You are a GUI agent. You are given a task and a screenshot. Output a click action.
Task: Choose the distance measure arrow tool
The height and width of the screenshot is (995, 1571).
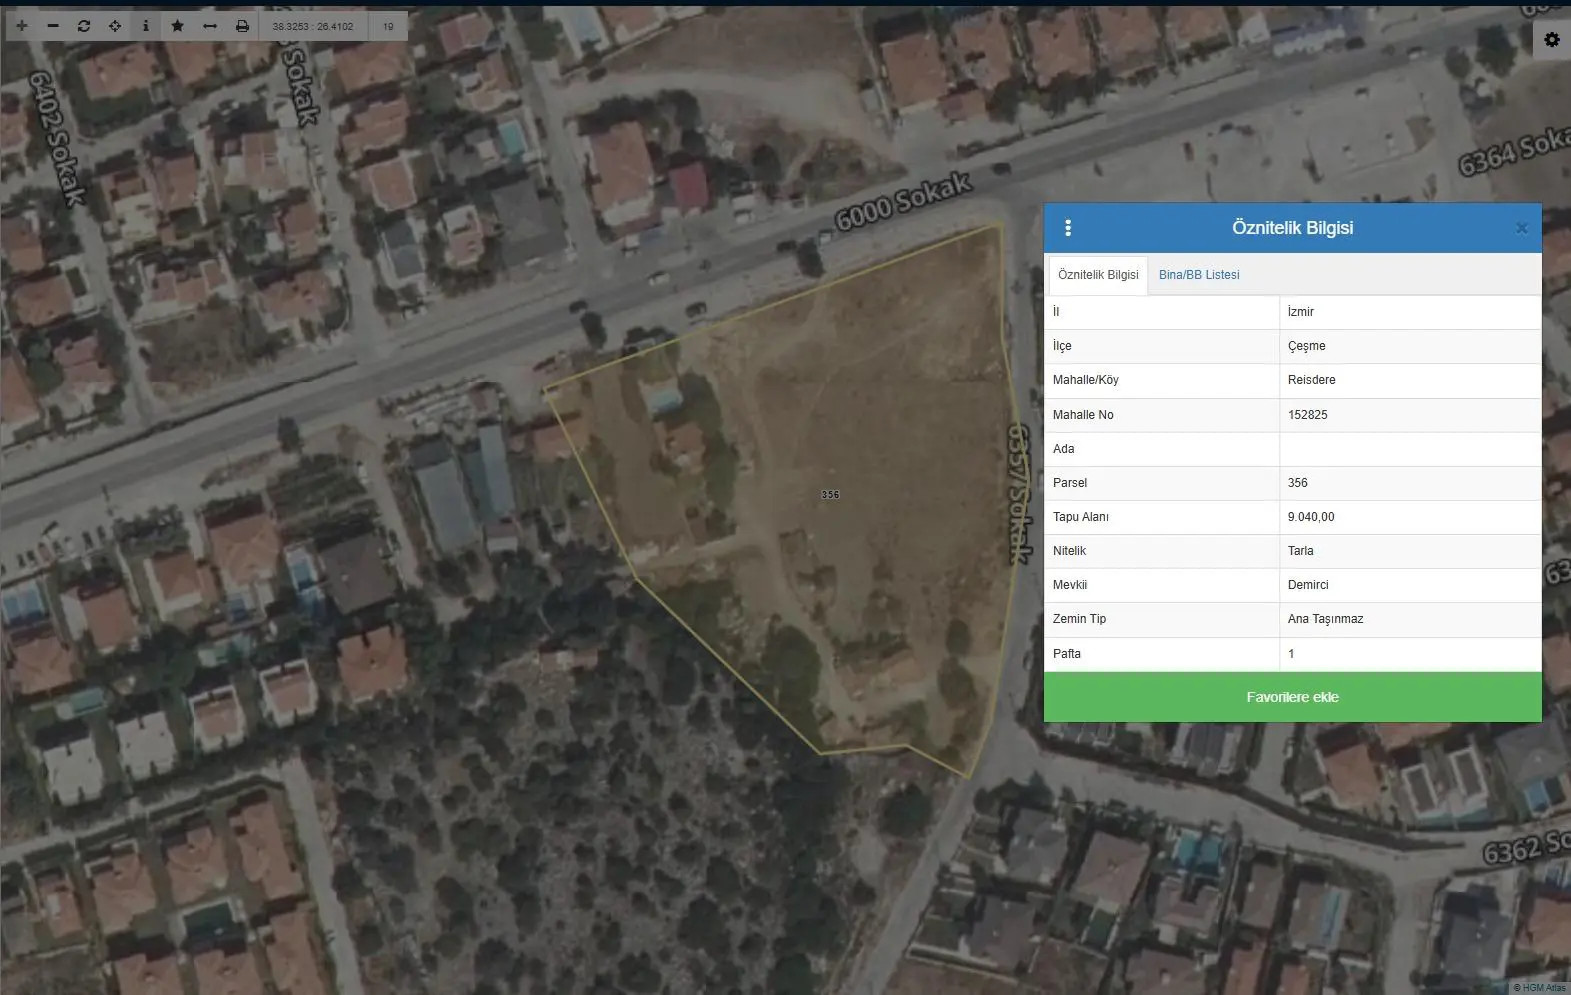click(210, 26)
